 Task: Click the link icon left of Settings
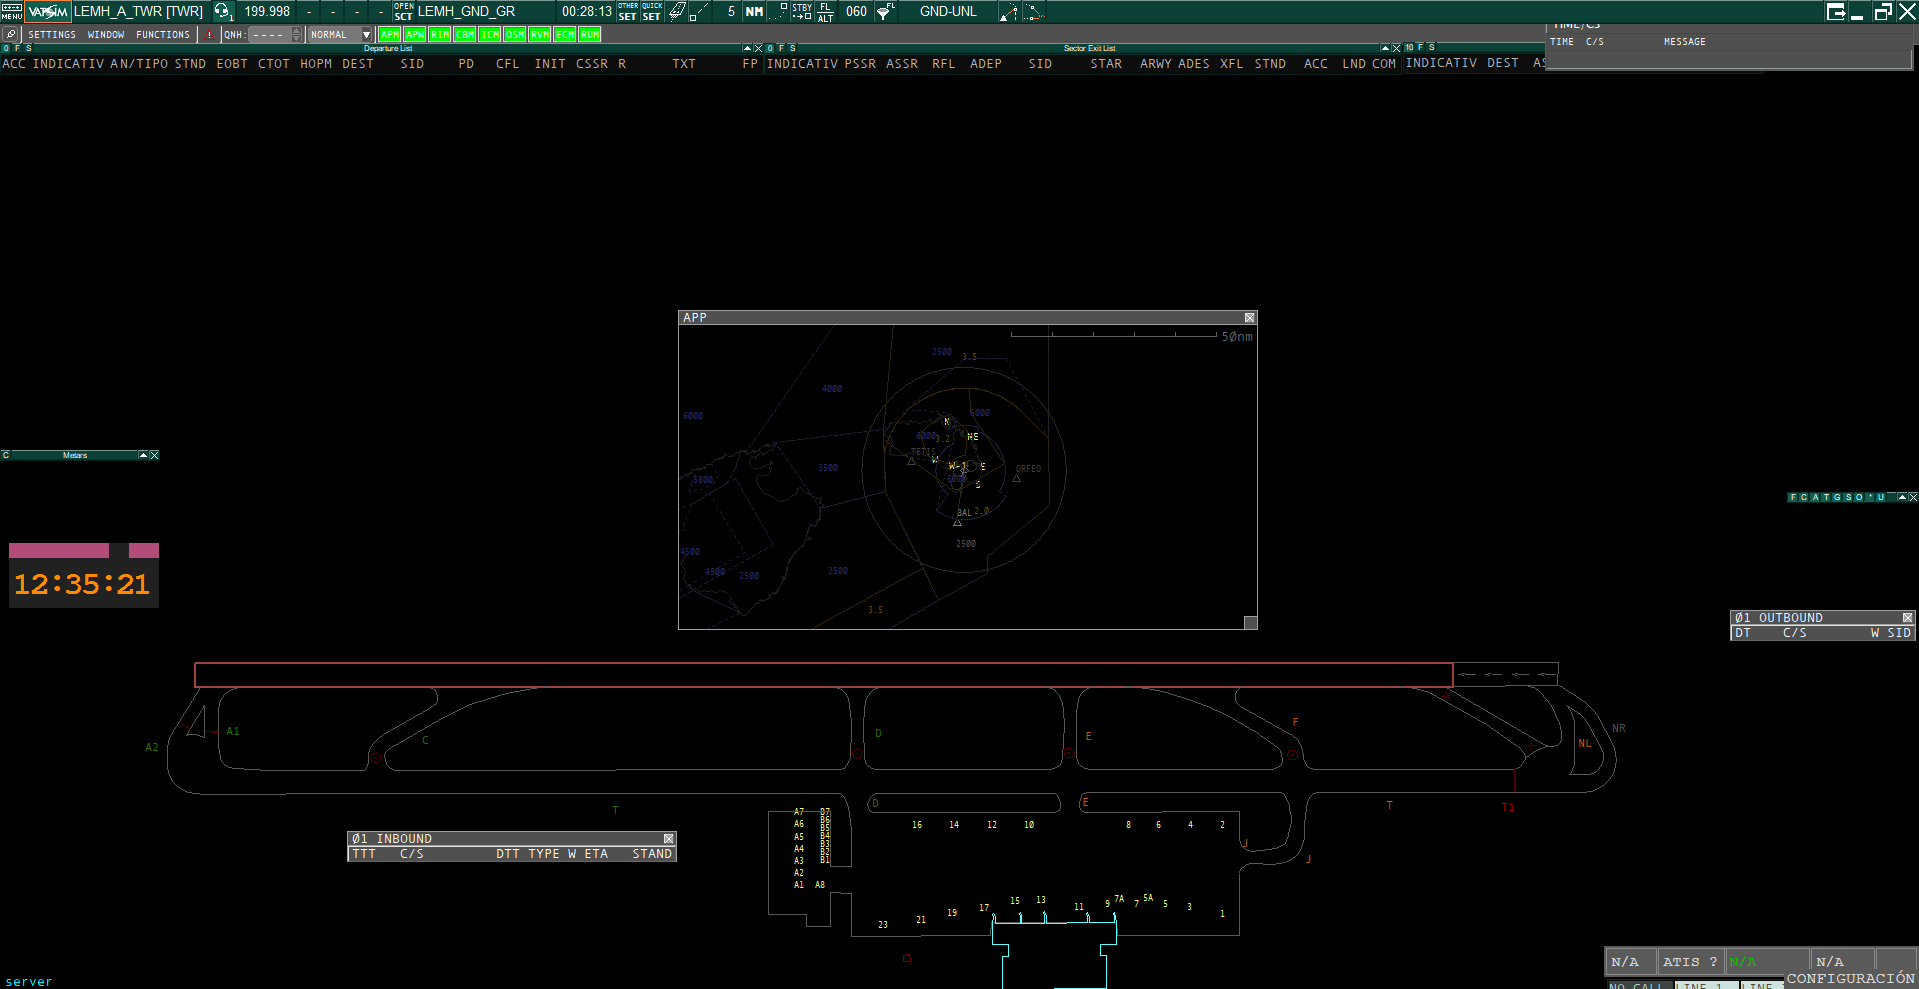[x=11, y=35]
